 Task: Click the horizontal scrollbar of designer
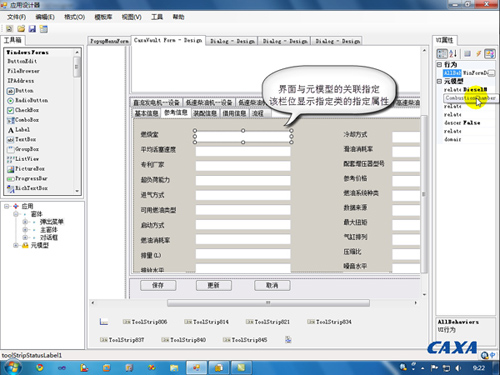click(x=268, y=303)
